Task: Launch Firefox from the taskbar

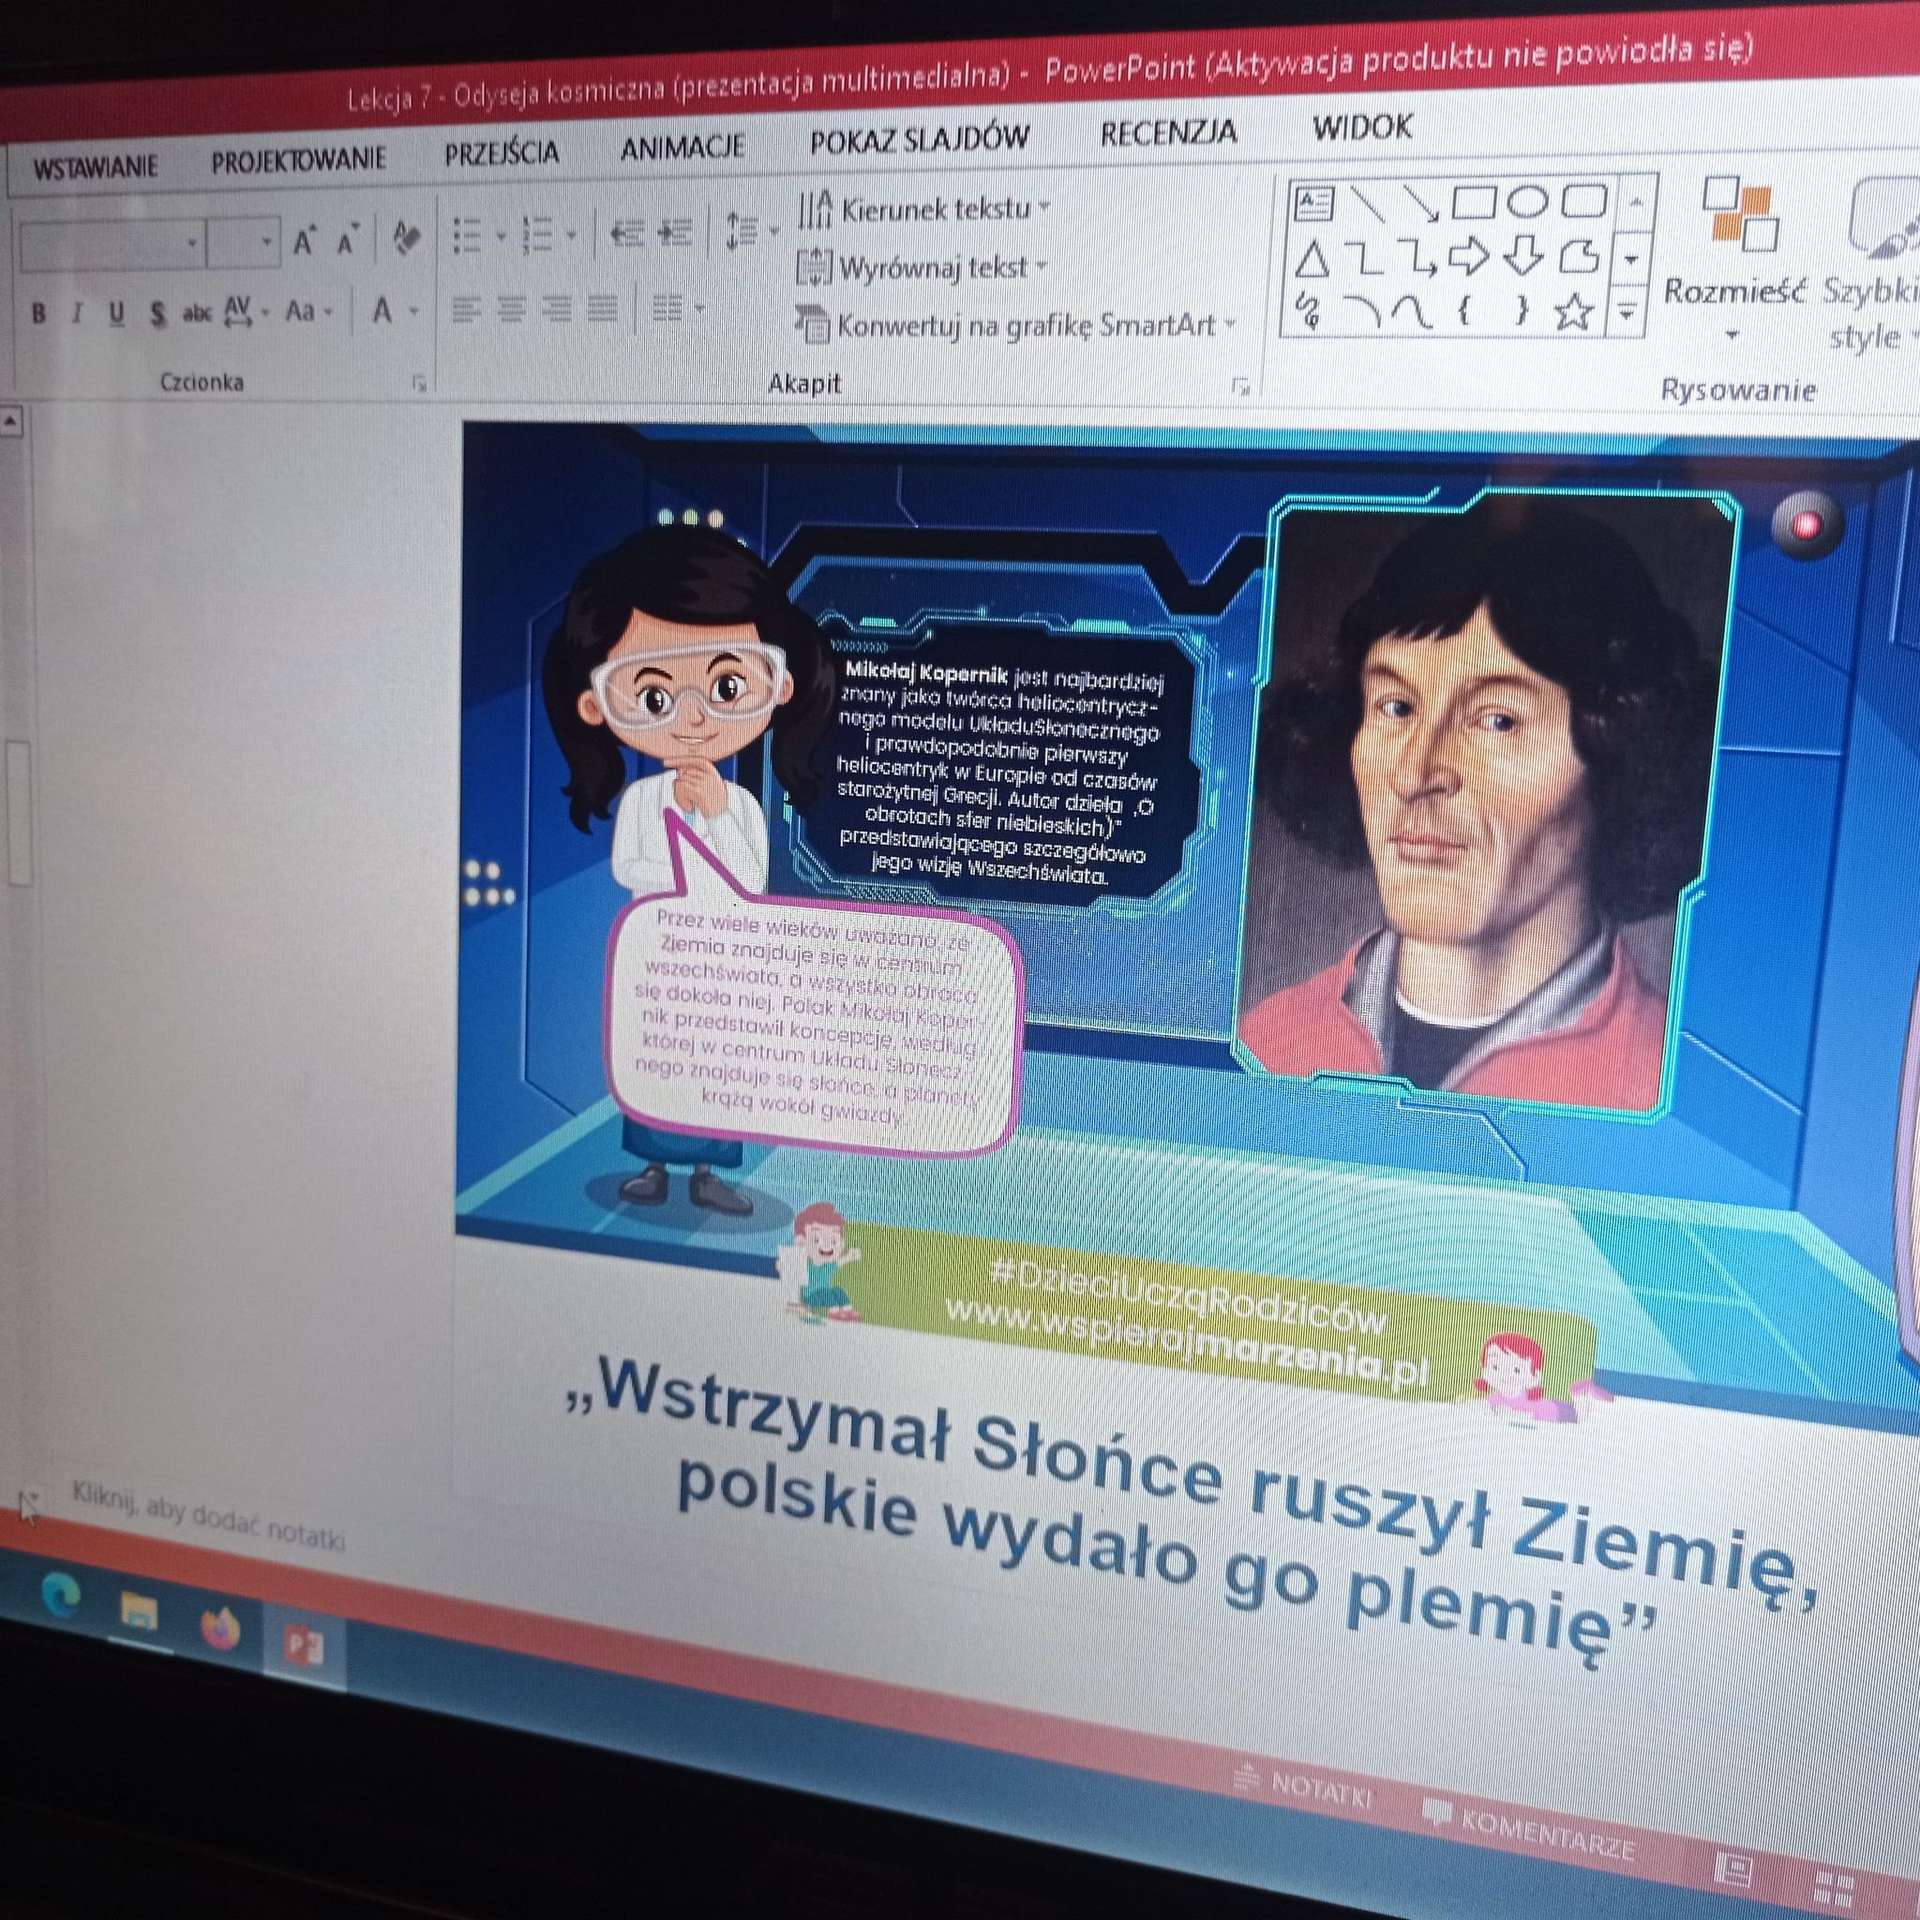Action: (x=219, y=1627)
